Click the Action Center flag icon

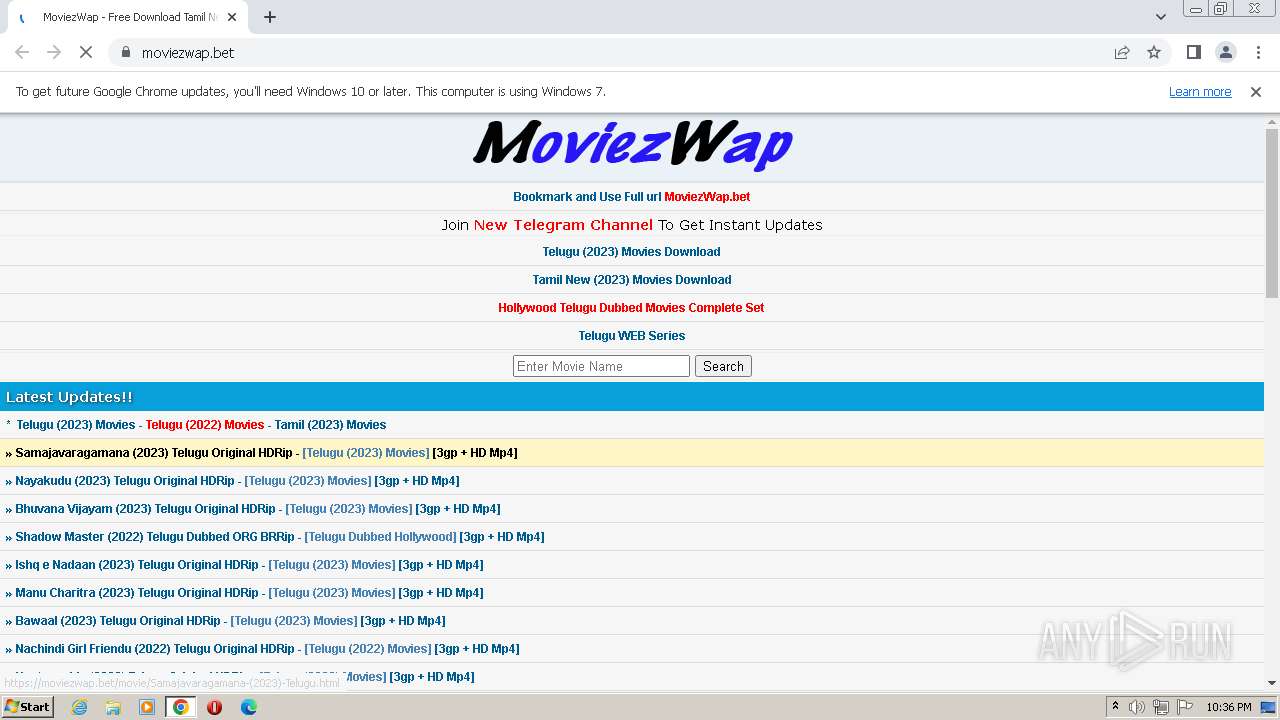[1185, 707]
